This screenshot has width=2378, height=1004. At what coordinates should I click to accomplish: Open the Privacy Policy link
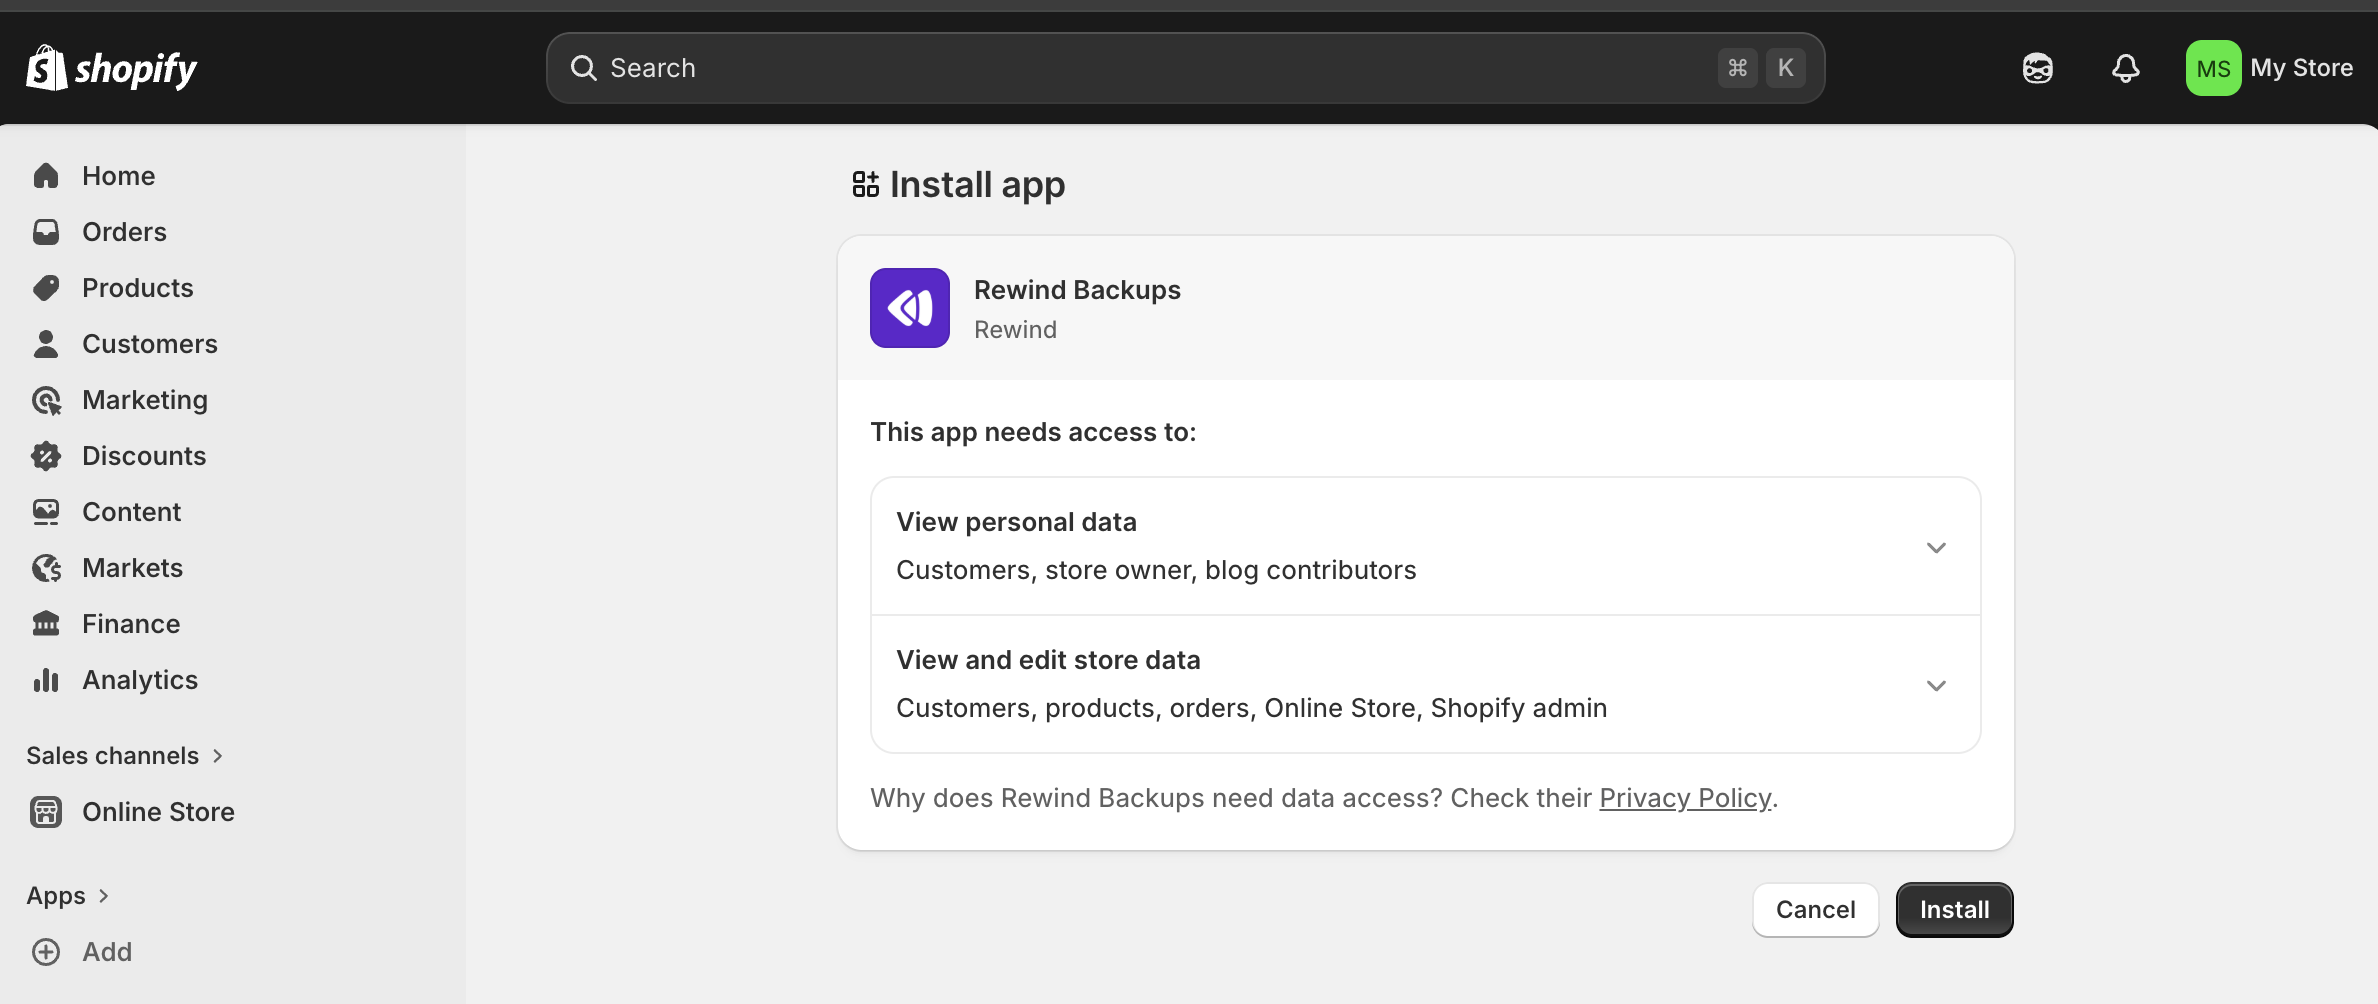1684,798
